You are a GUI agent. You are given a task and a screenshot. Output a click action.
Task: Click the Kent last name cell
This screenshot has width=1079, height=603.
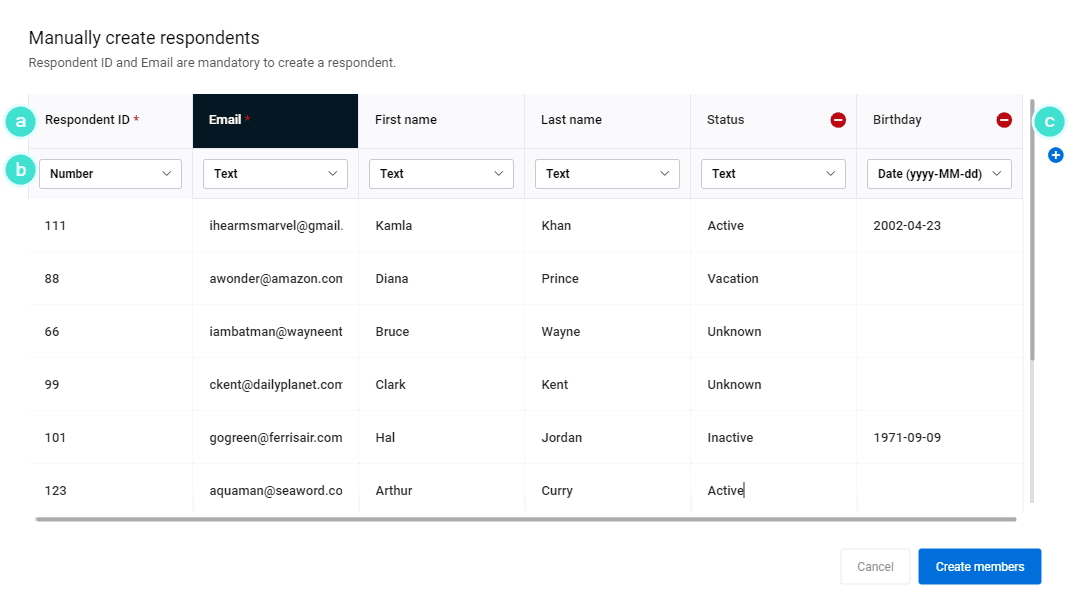pos(607,384)
